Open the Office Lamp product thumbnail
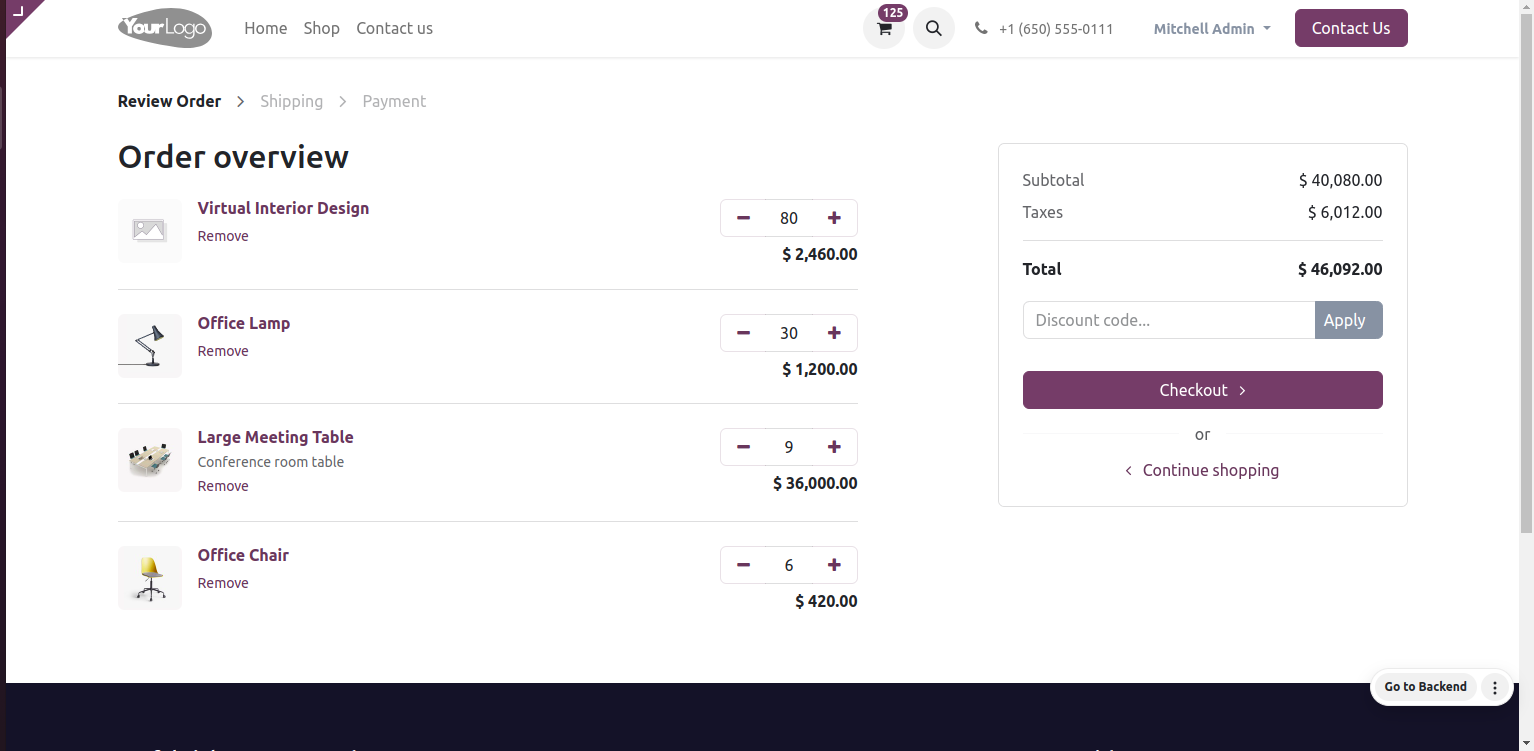 pos(150,346)
